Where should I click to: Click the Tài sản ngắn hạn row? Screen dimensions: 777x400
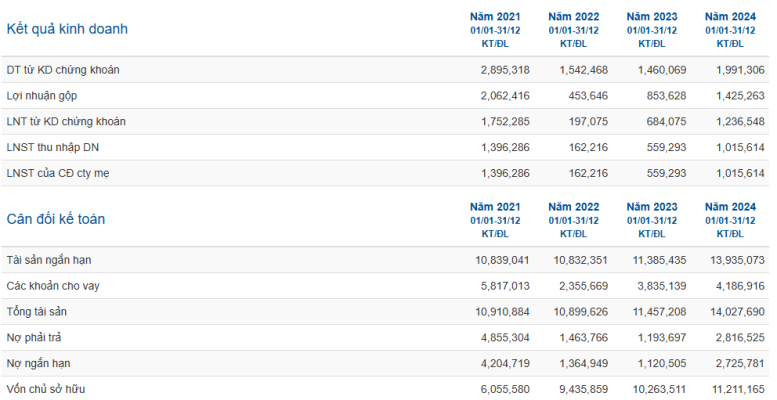coord(386,260)
